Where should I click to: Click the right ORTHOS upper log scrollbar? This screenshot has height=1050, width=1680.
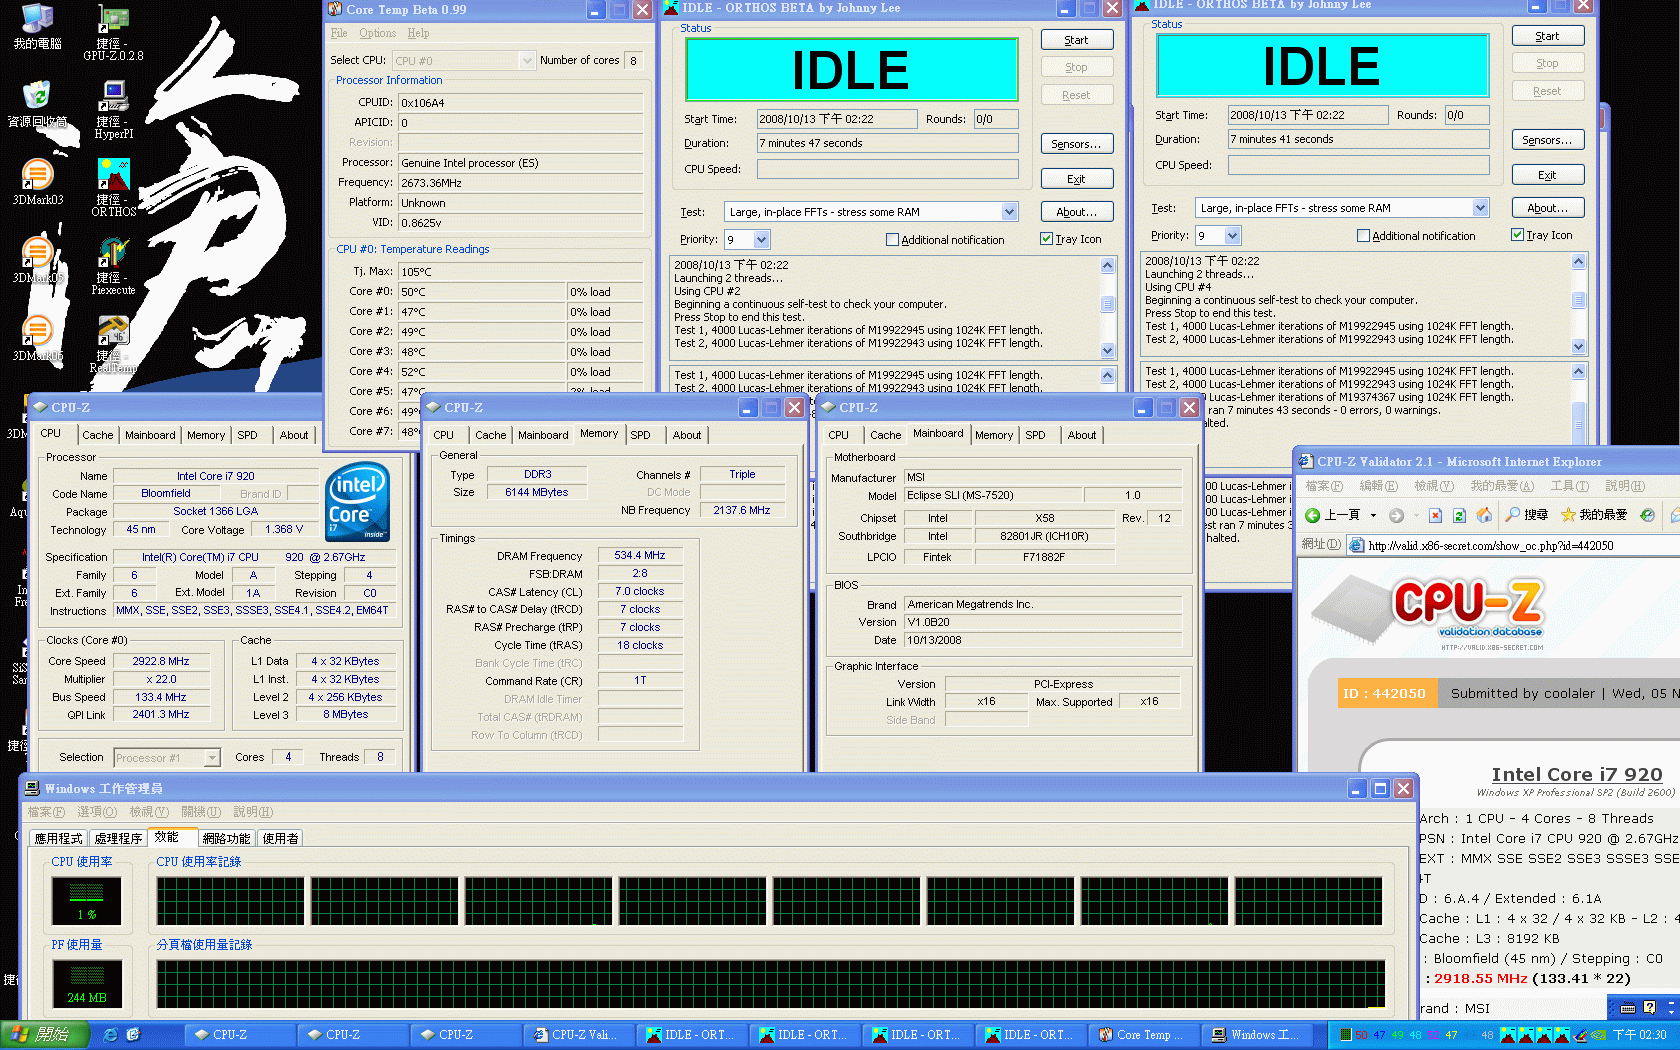[x=1578, y=304]
